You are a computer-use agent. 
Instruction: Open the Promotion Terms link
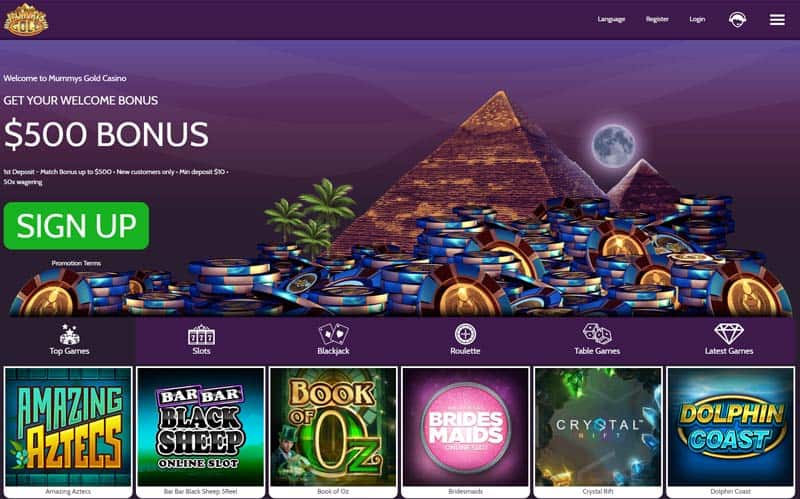coord(76,263)
